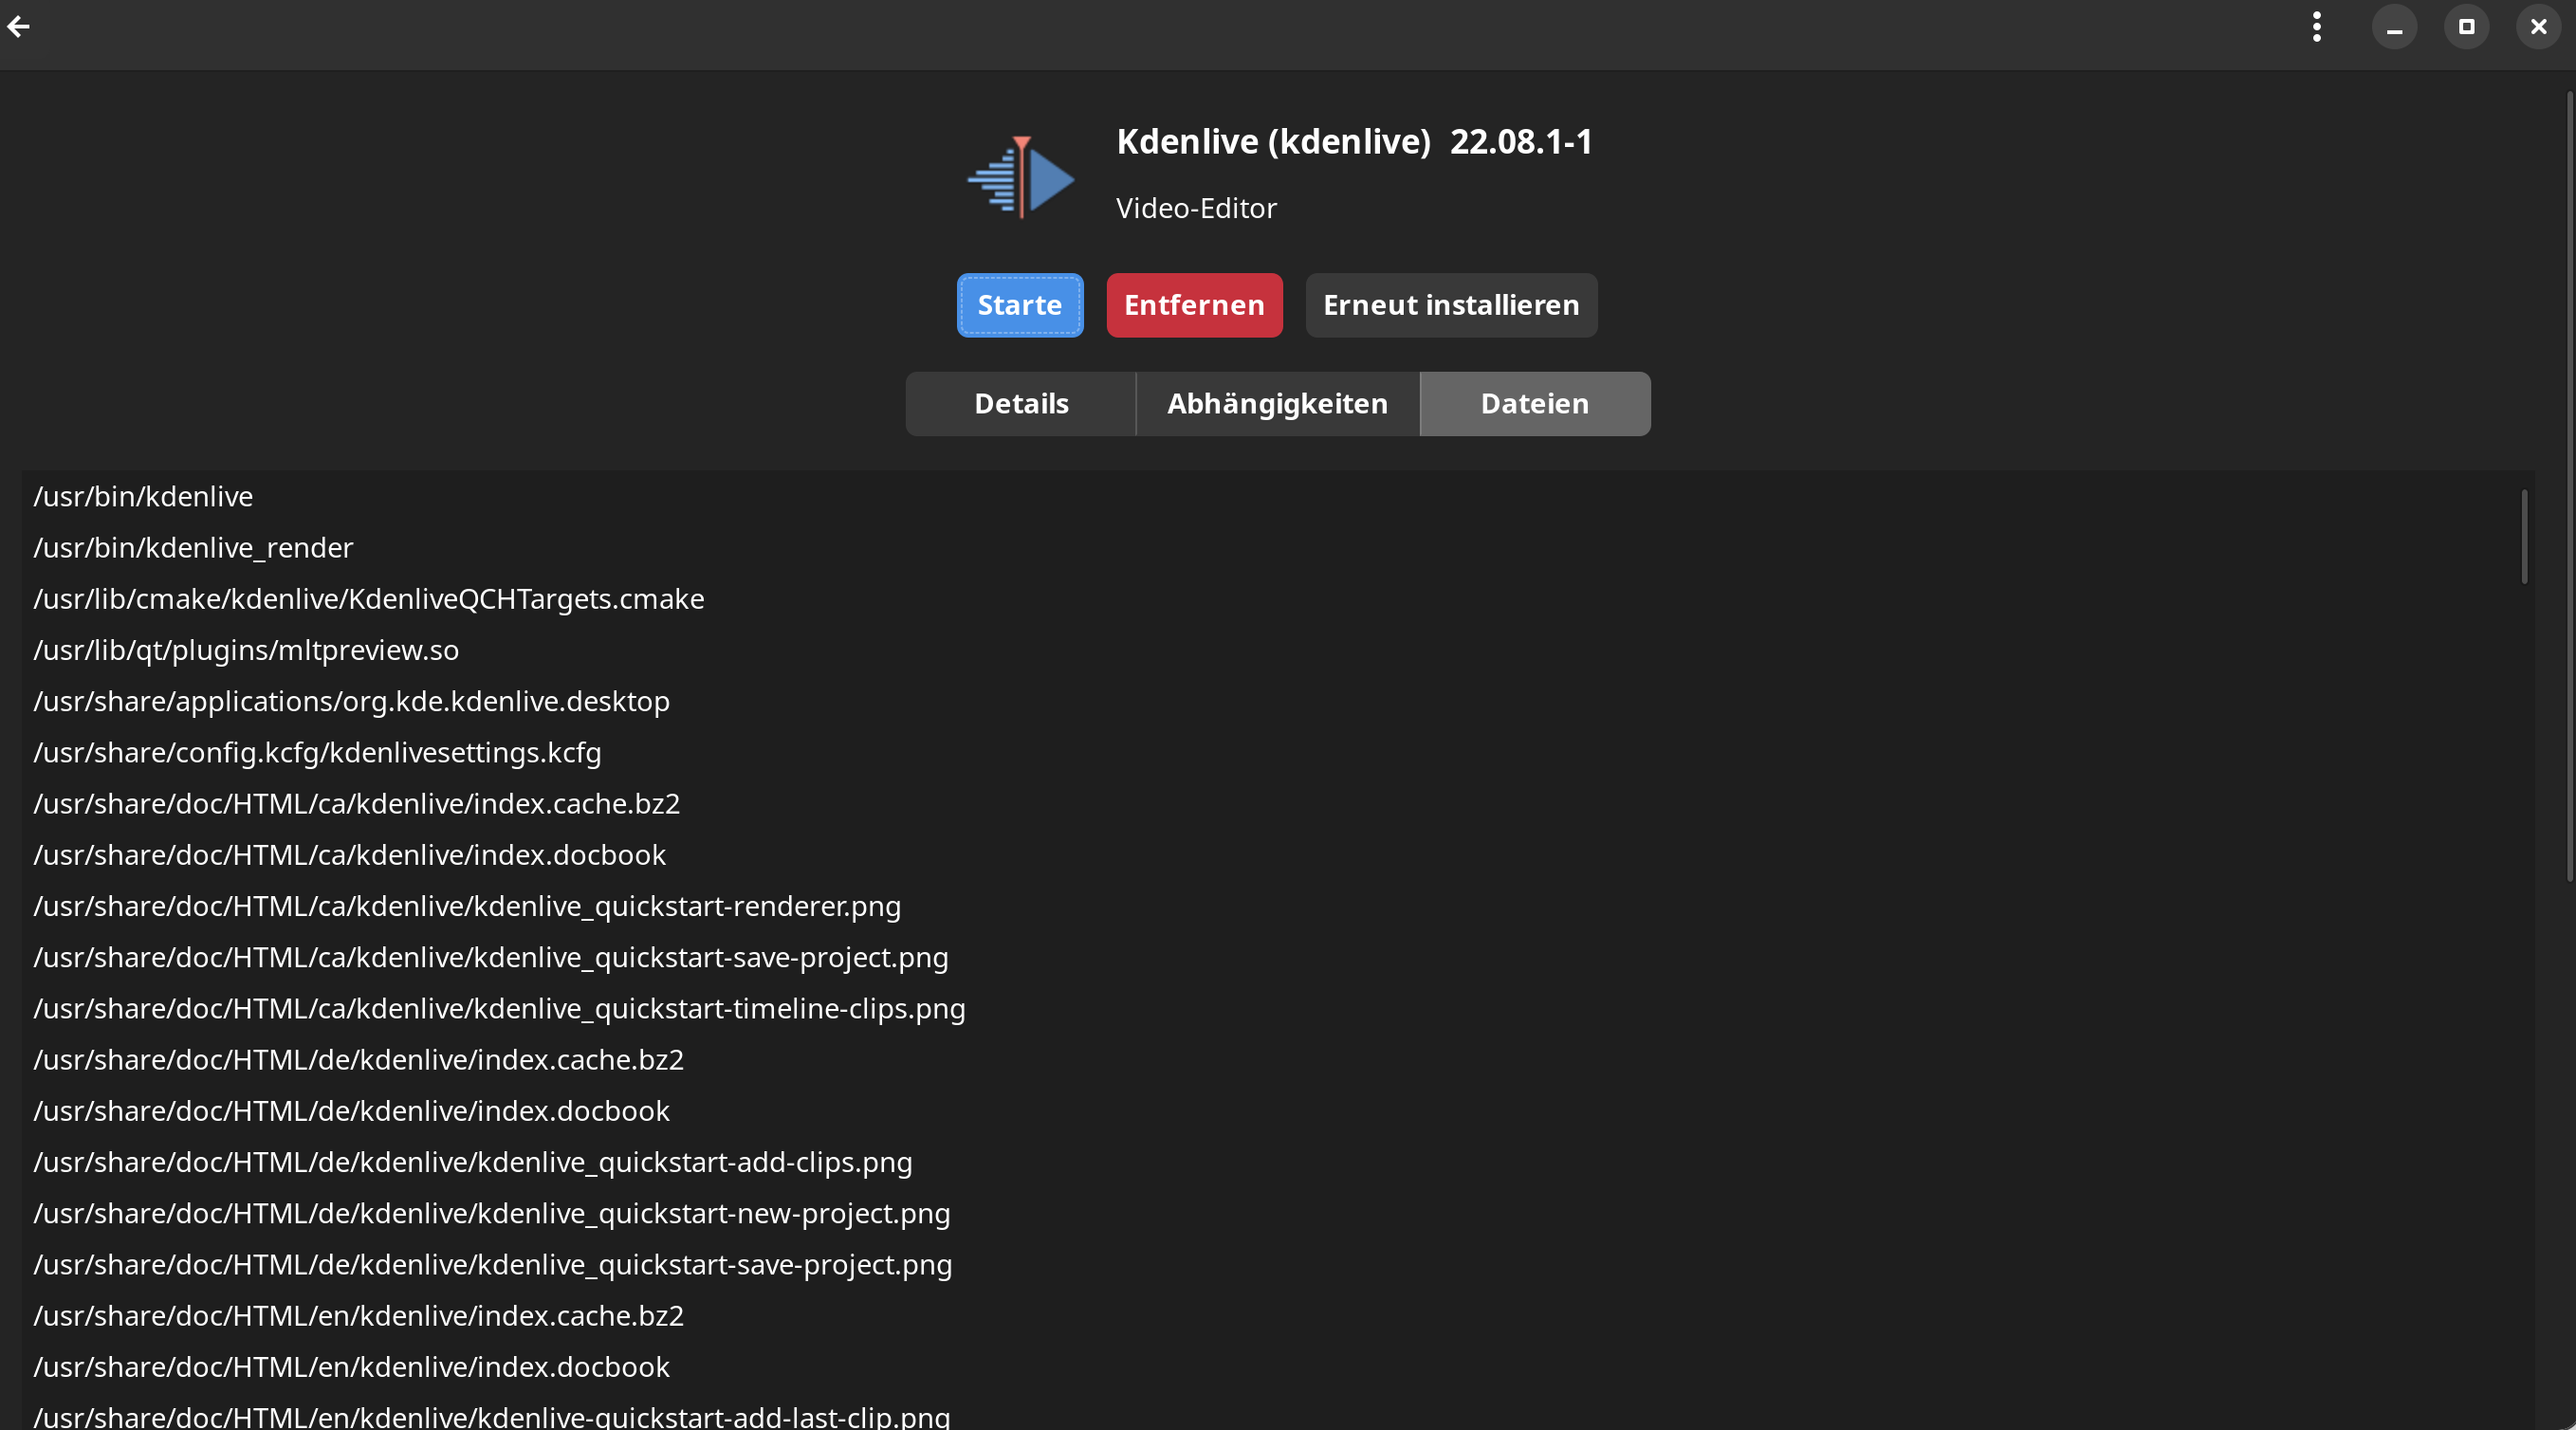Open the three-dot options menu

[2316, 27]
